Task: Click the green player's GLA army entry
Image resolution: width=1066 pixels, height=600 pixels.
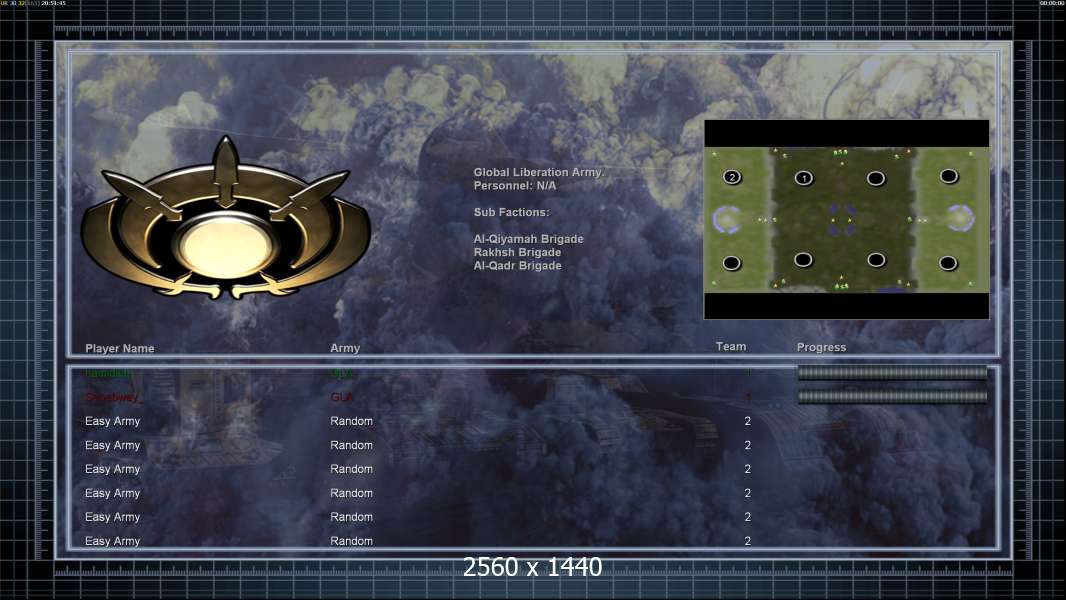Action: 342,374
